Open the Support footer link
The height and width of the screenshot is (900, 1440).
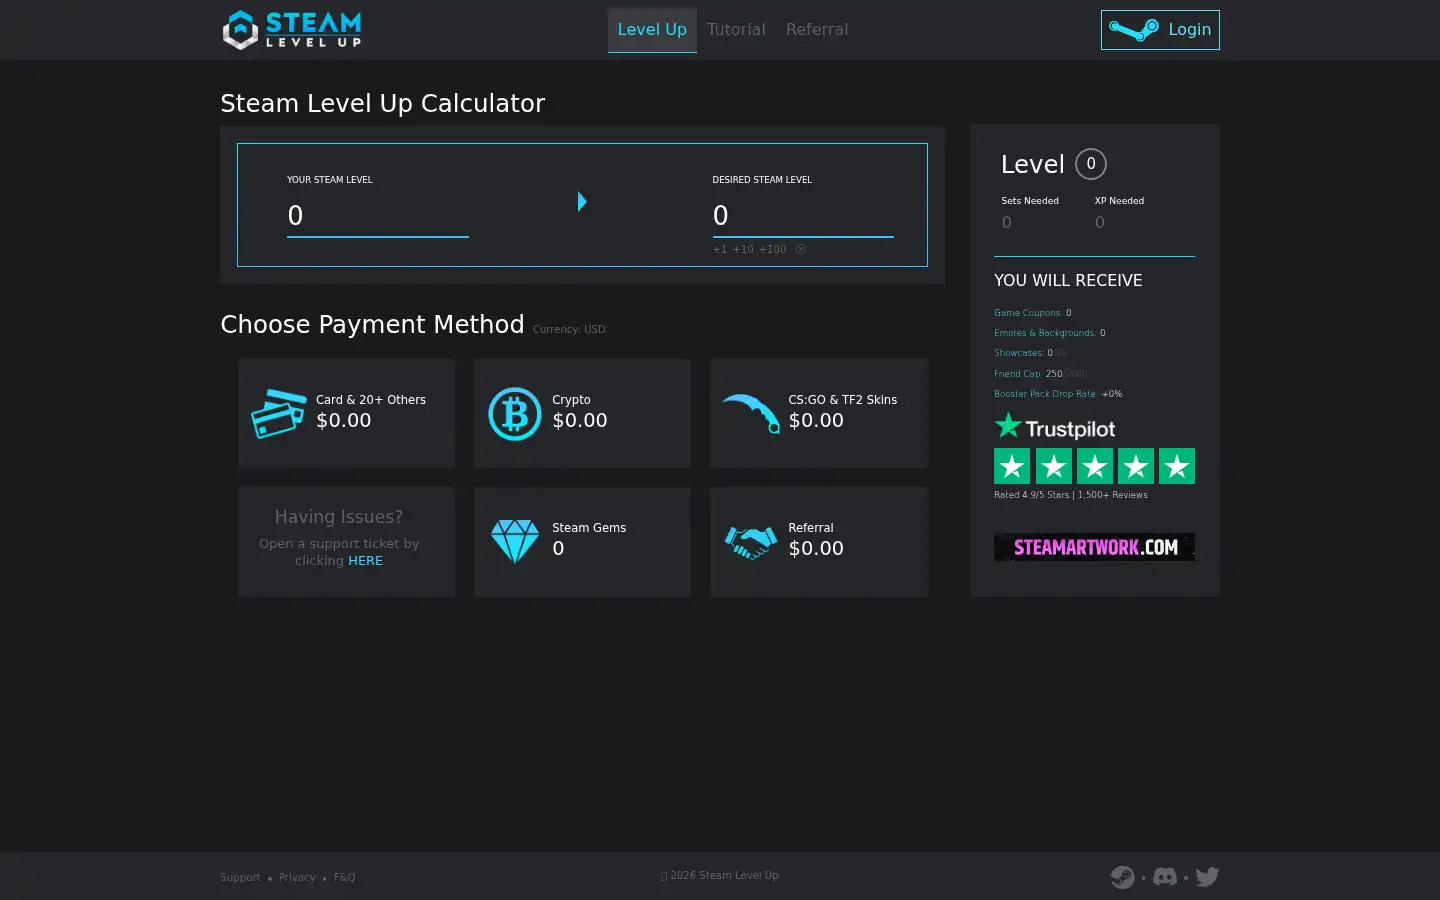pyautogui.click(x=240, y=877)
